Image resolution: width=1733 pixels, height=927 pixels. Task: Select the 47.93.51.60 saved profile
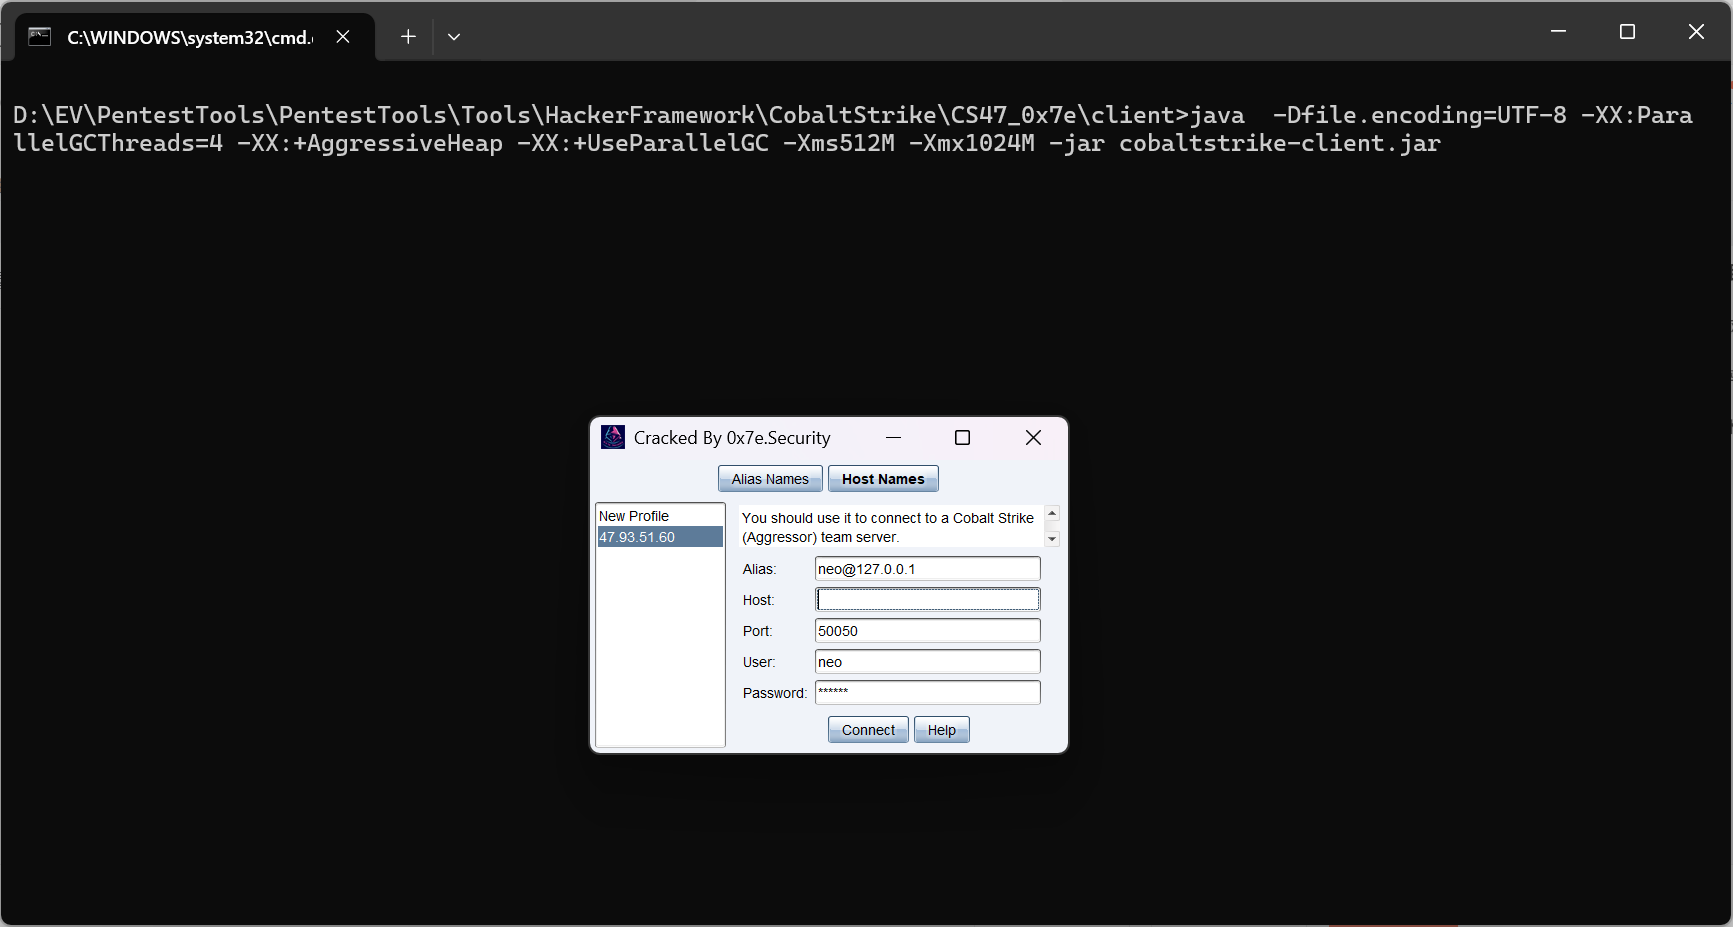[637, 536]
